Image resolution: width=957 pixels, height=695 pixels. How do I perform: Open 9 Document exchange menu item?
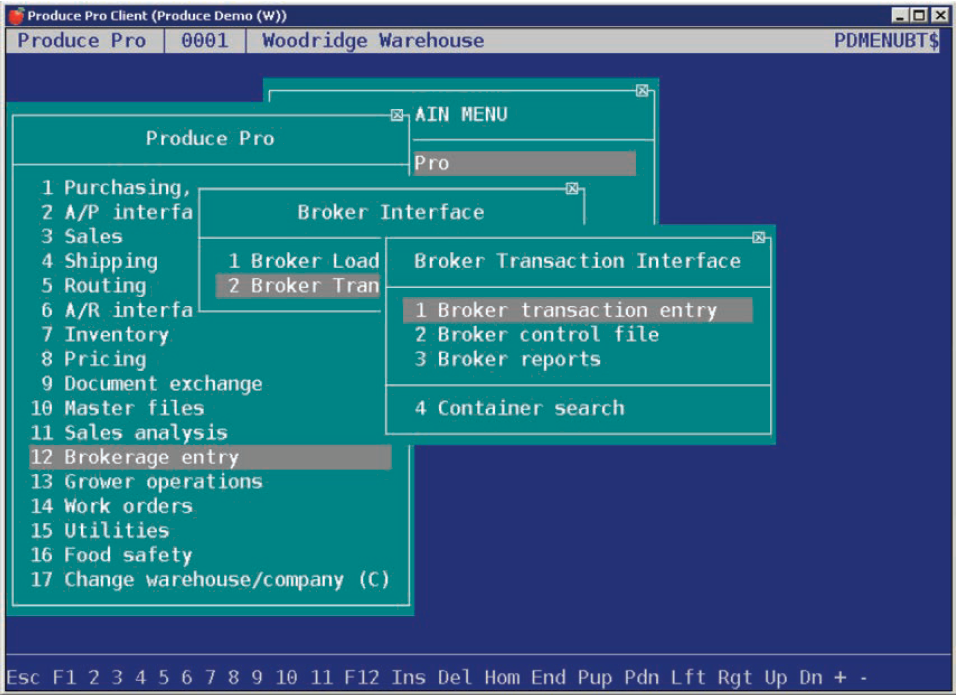152,384
